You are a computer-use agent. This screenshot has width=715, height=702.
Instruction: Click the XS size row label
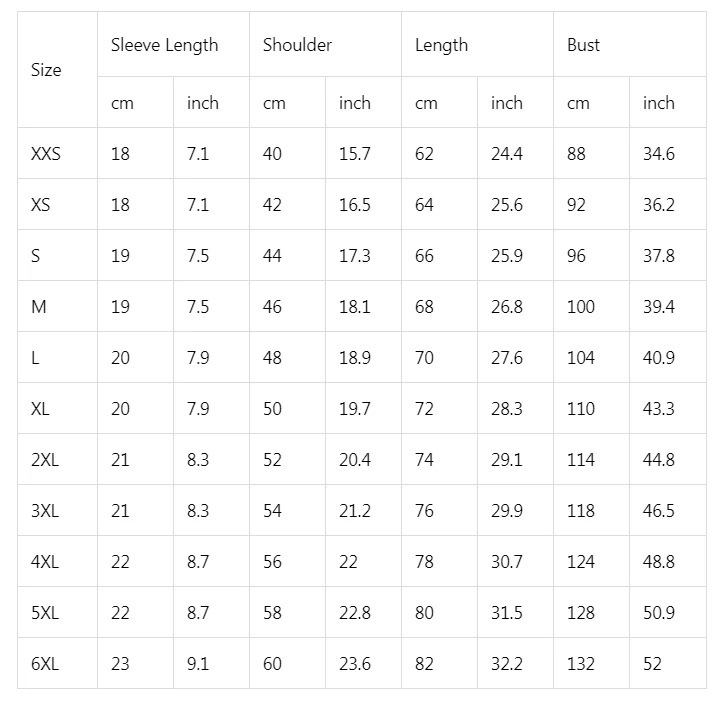41,205
